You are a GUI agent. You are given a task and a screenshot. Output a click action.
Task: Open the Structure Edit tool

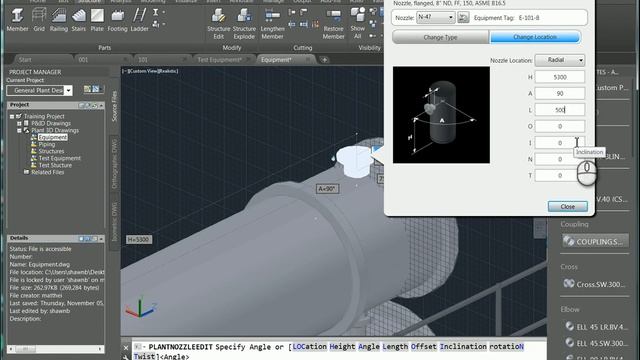click(x=218, y=24)
